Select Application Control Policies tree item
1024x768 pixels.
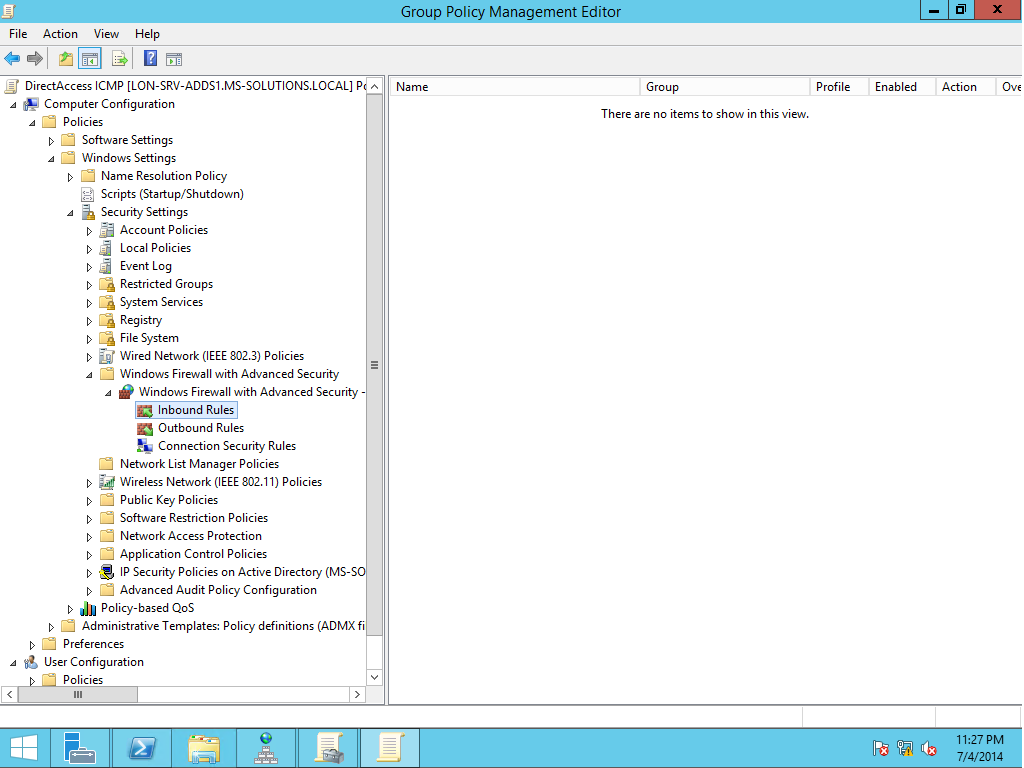(193, 554)
